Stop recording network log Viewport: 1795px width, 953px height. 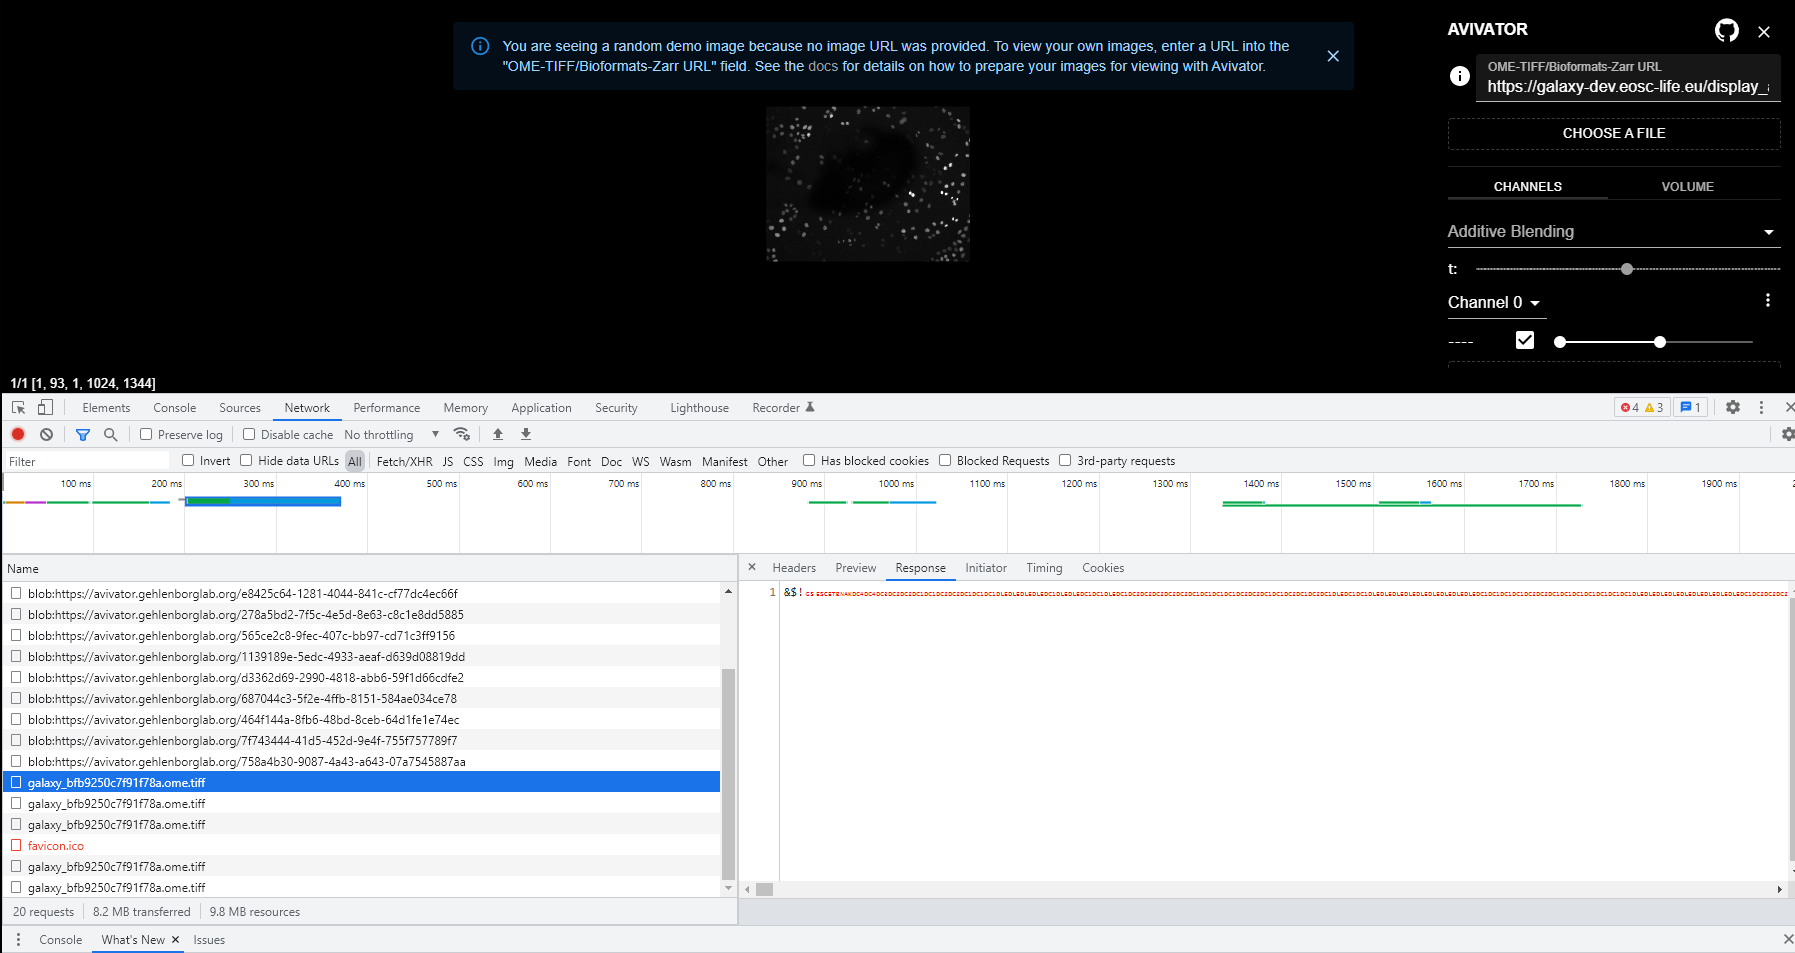(17, 434)
